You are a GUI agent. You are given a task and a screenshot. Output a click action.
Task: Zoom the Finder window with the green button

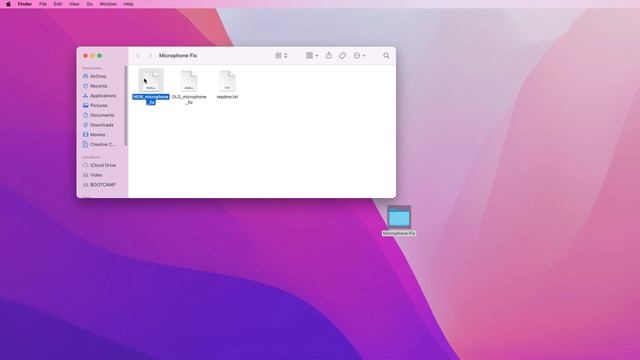coord(100,56)
